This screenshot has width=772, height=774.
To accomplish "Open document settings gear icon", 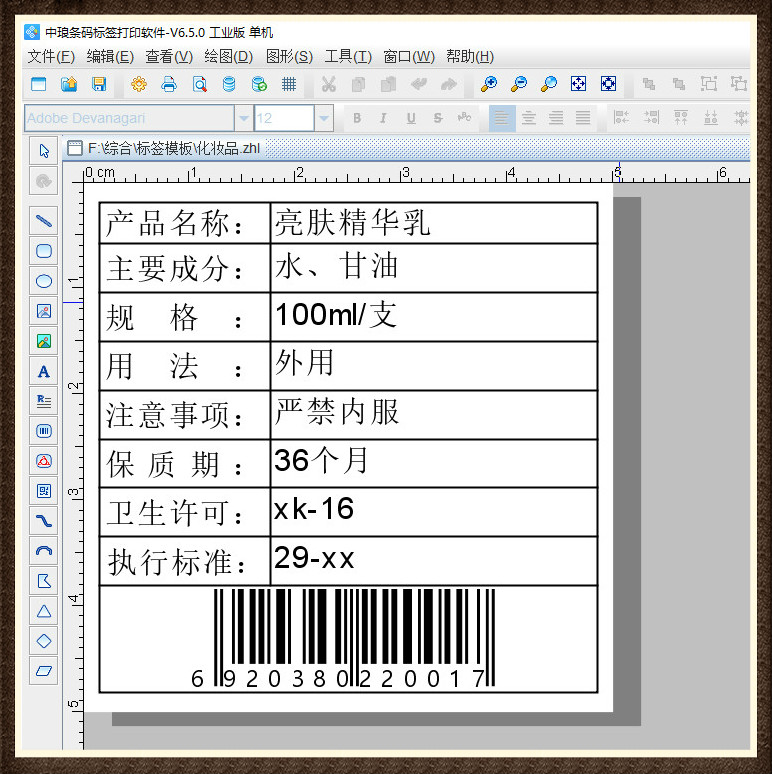I will [x=139, y=84].
